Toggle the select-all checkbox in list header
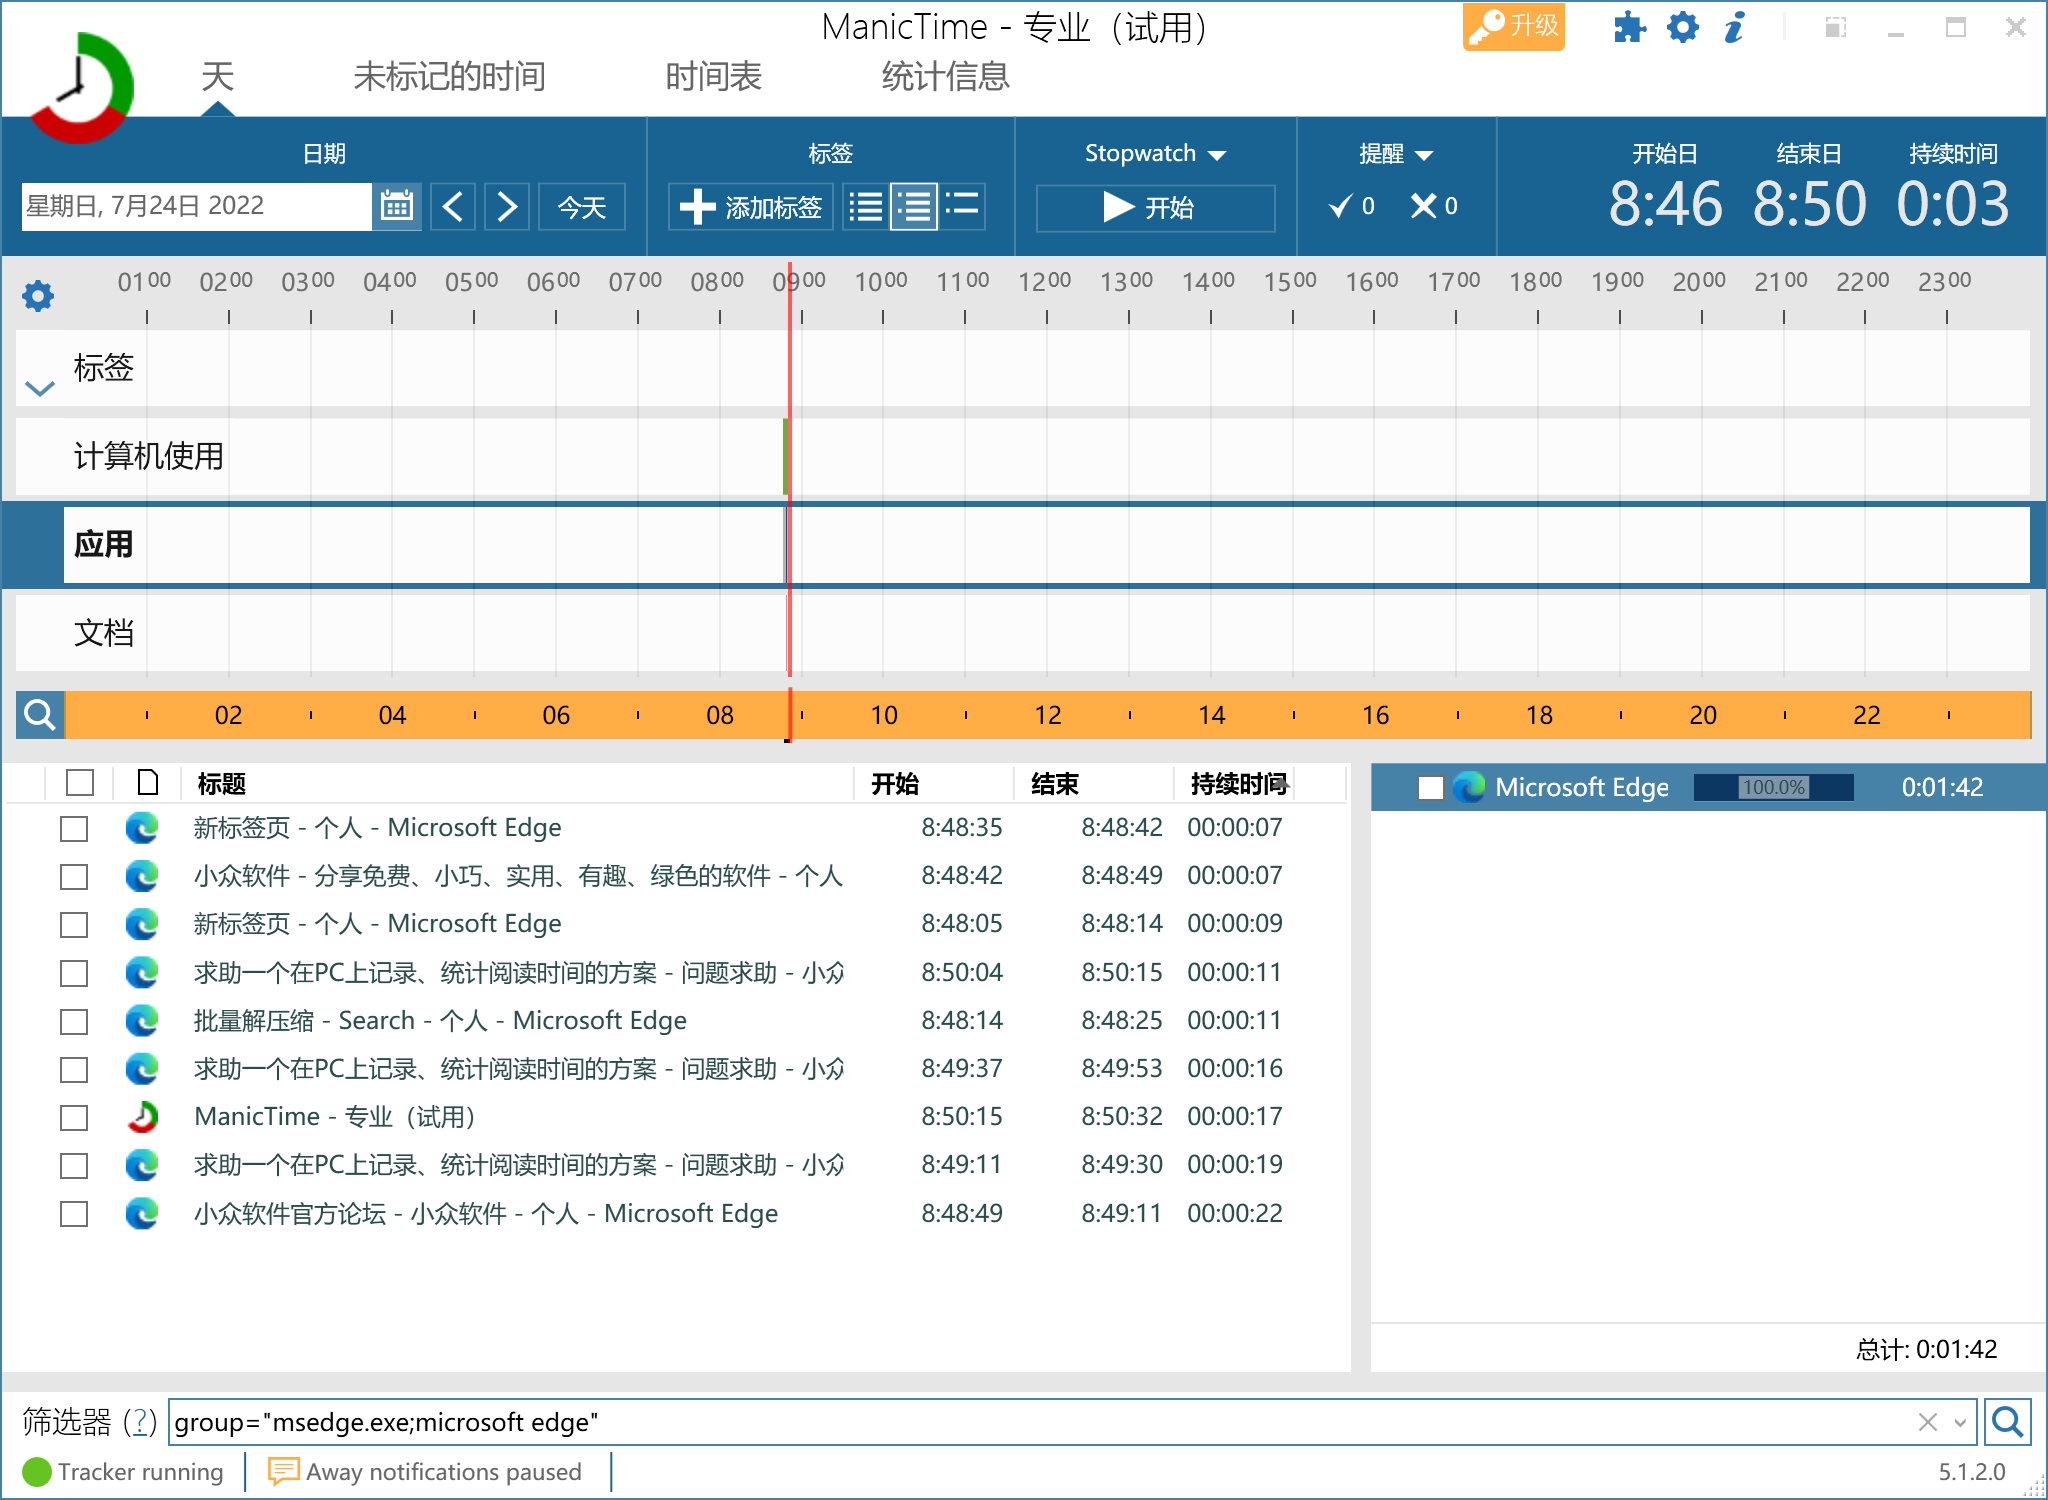This screenshot has height=1500, width=2048. 80,783
